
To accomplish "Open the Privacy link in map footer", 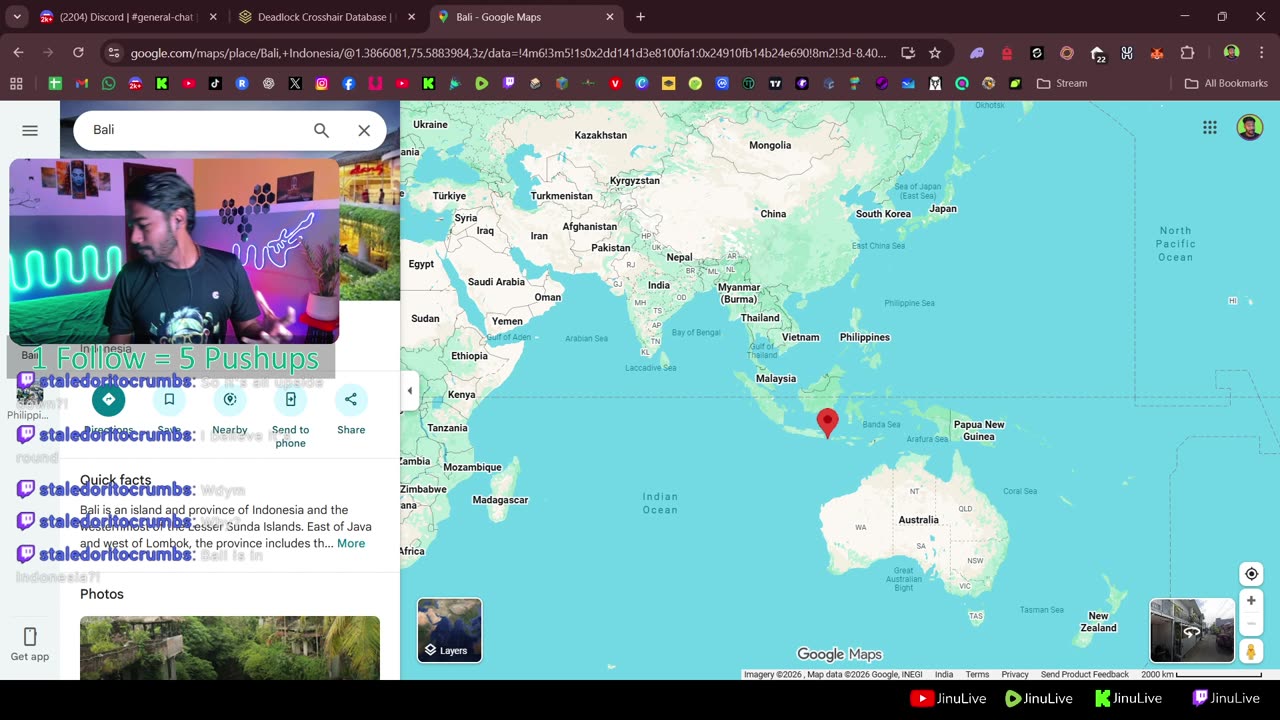I will coord(1015,674).
